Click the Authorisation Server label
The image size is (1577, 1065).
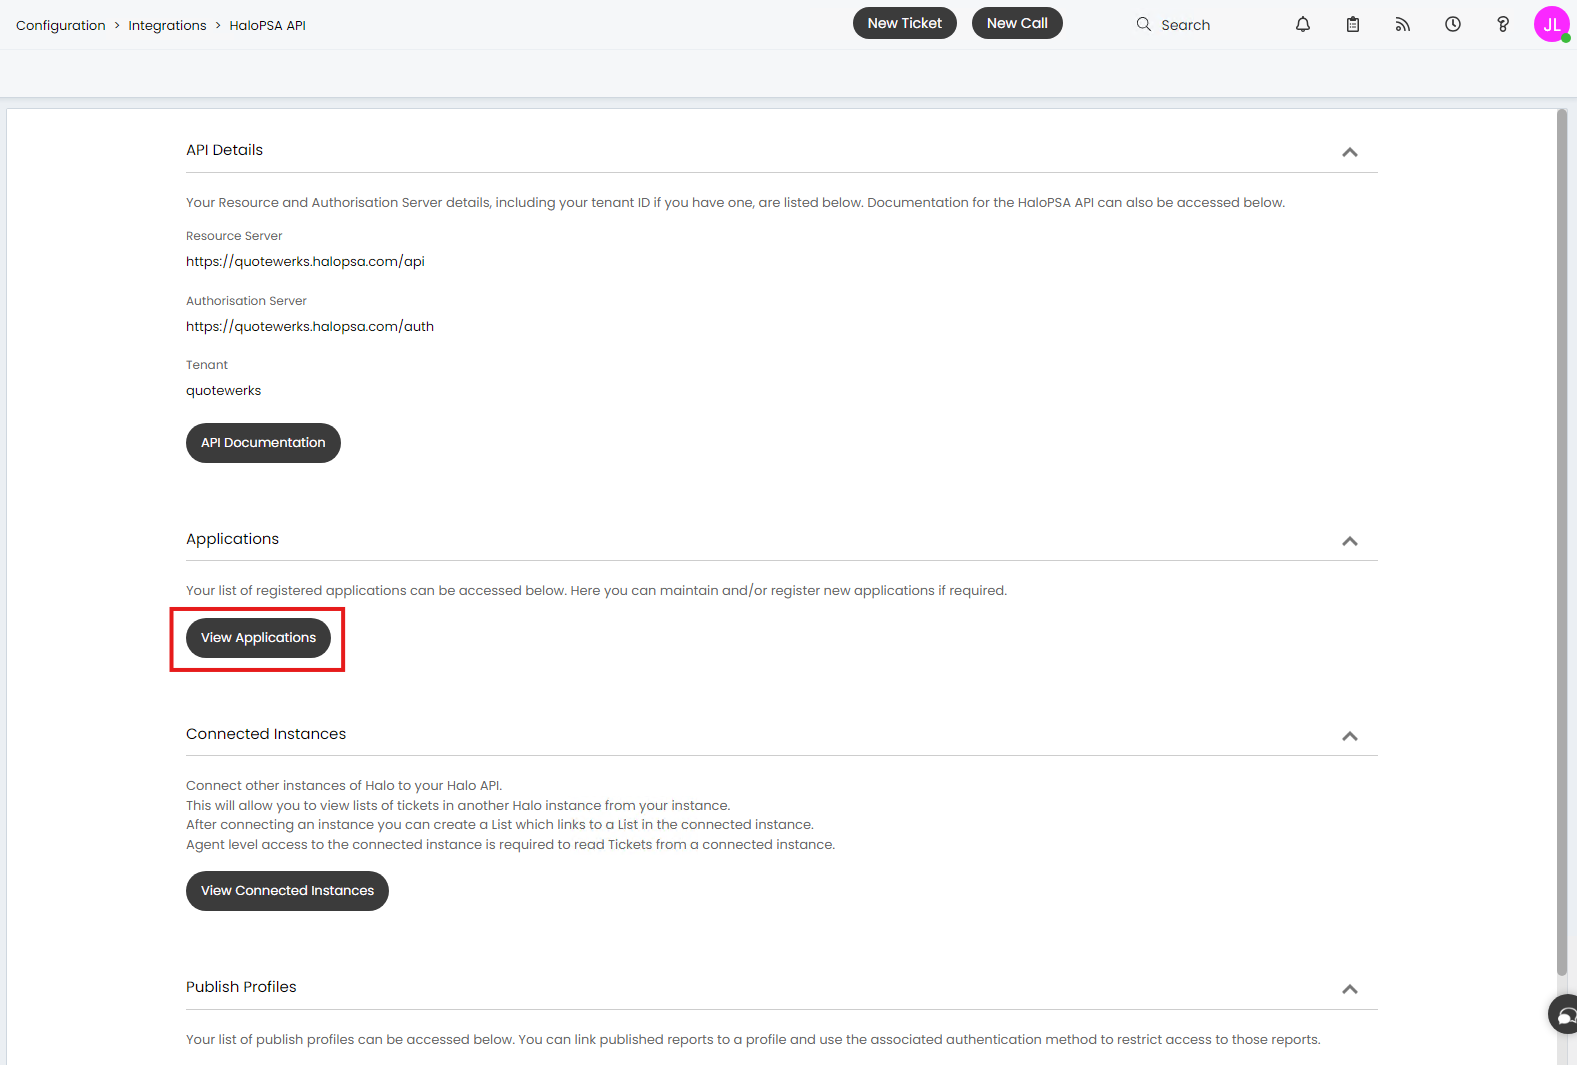(246, 301)
